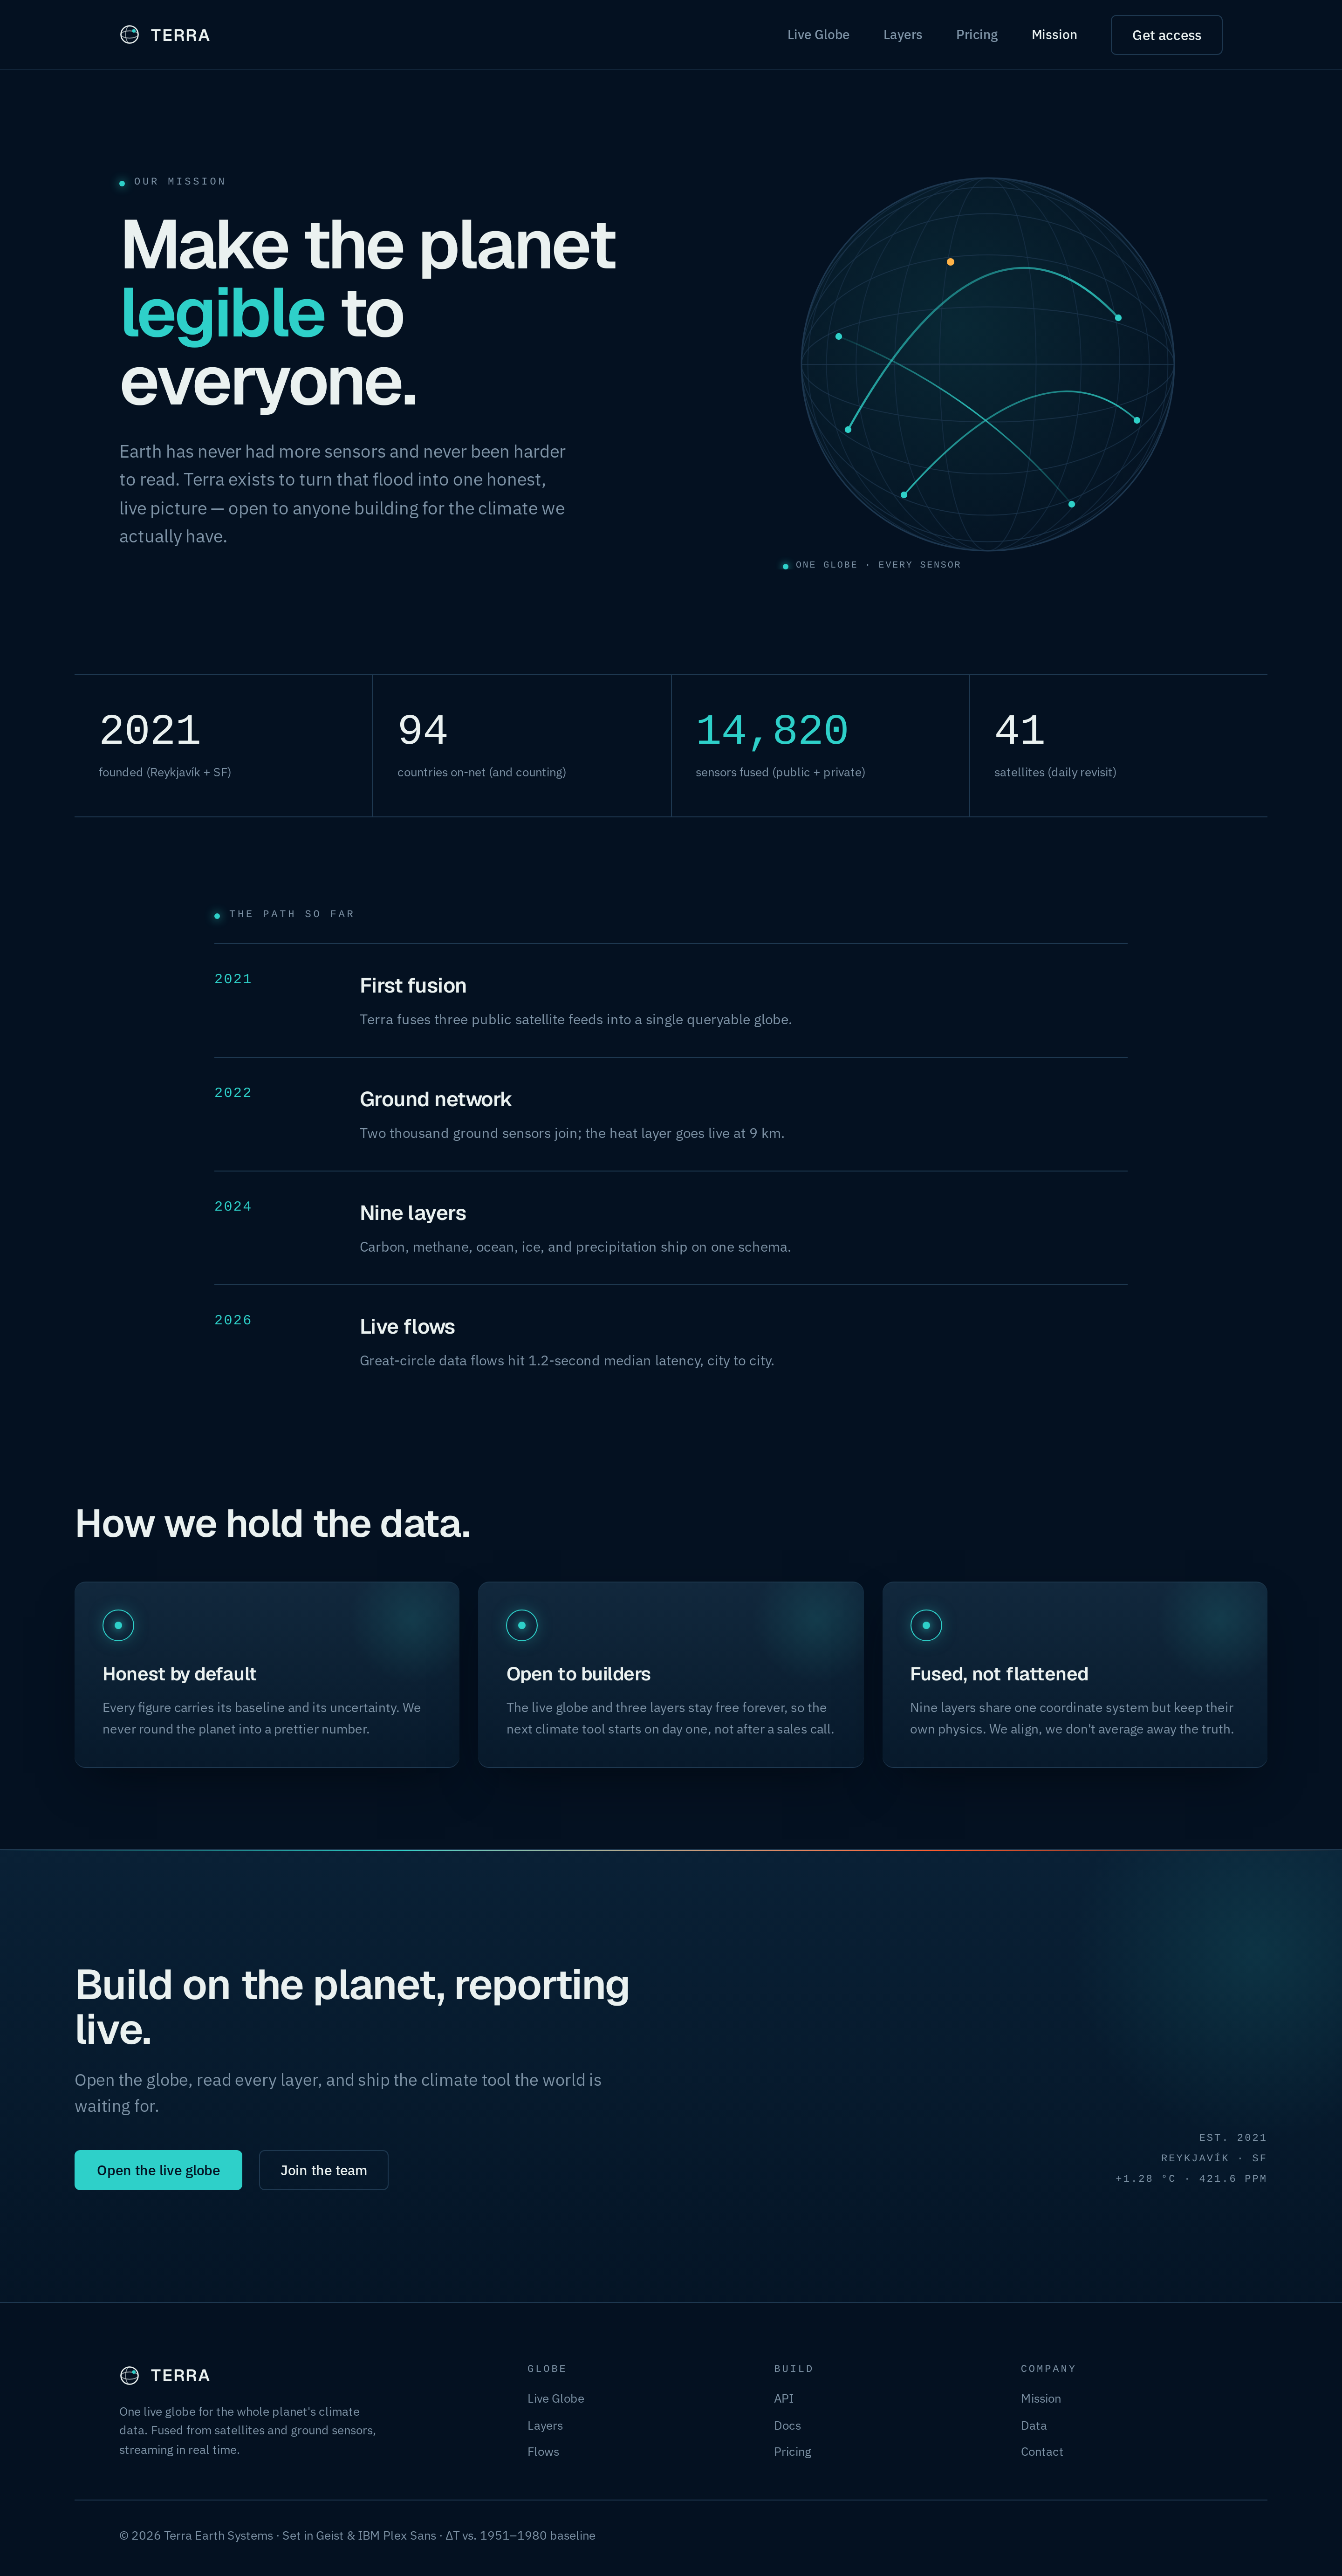Click the How we hold the data heading
Image resolution: width=1342 pixels, height=2576 pixels.
point(272,1523)
